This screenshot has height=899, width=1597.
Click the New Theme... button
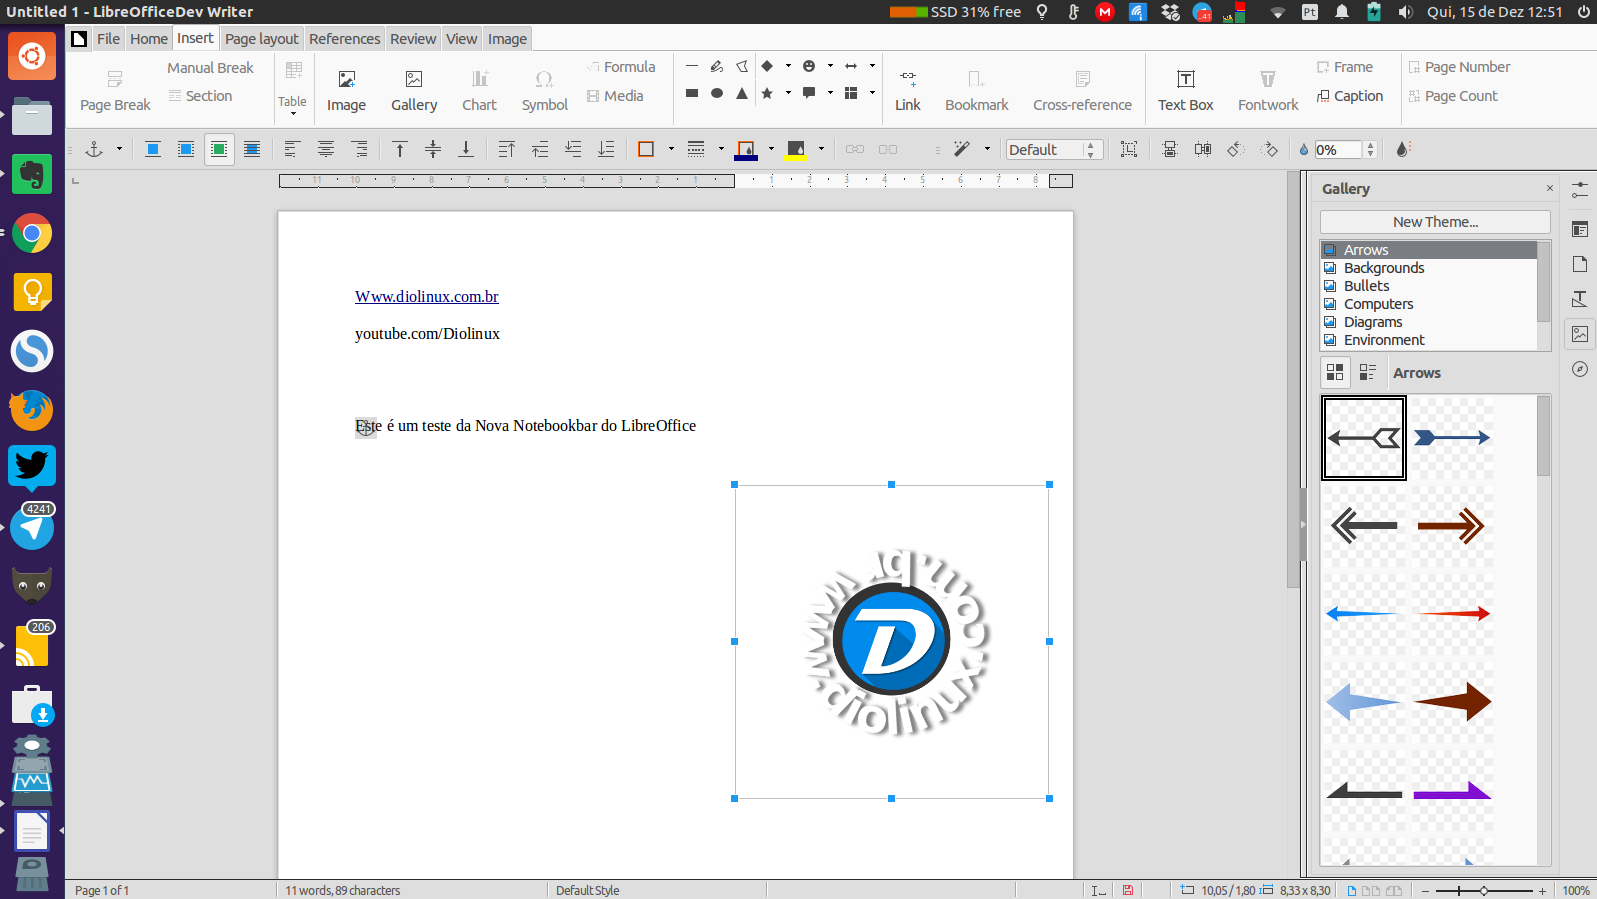click(x=1435, y=222)
